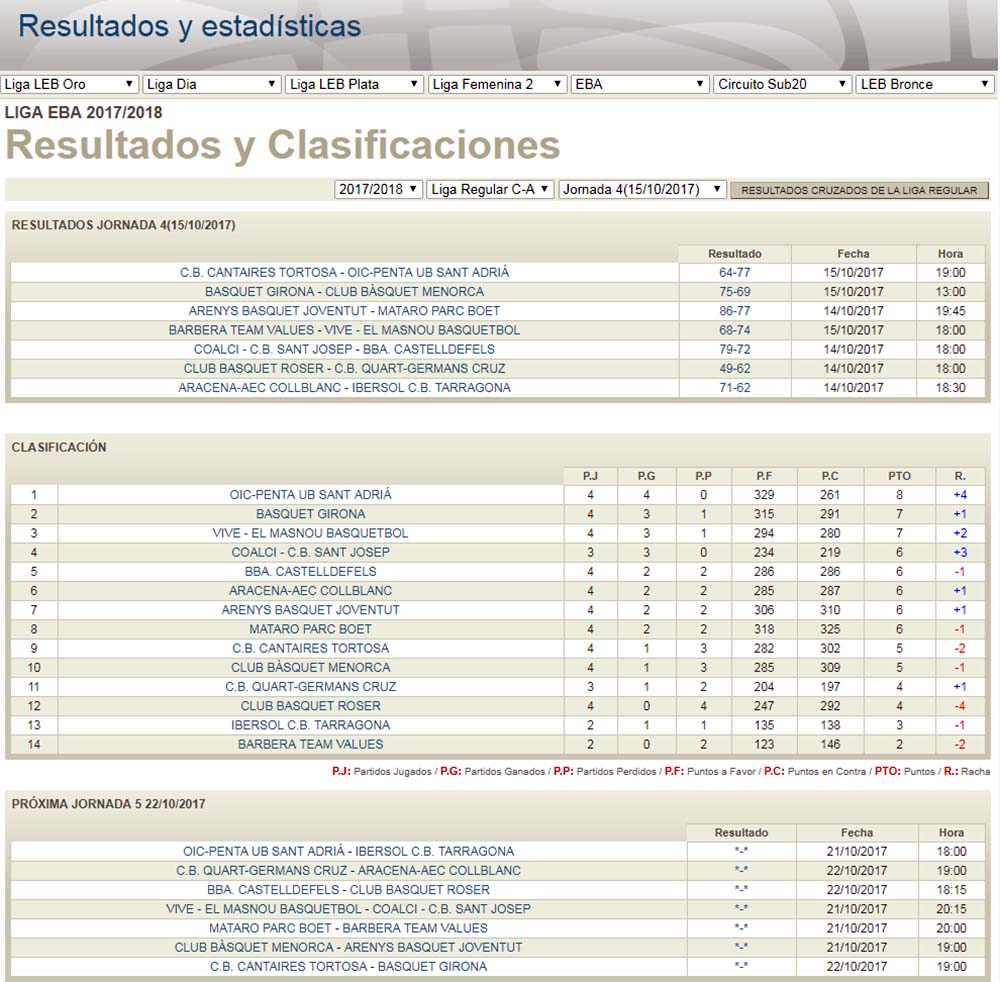1000x982 pixels.
Task: Open the Liga LEB Plata selector
Action: [x=354, y=84]
